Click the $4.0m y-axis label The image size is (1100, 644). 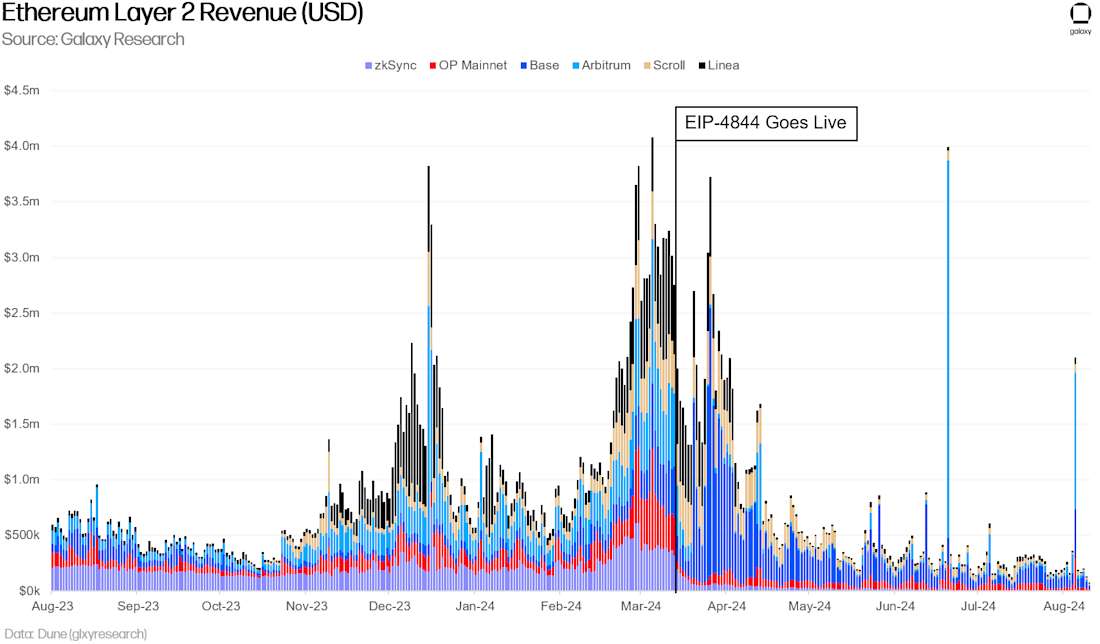tap(22, 146)
